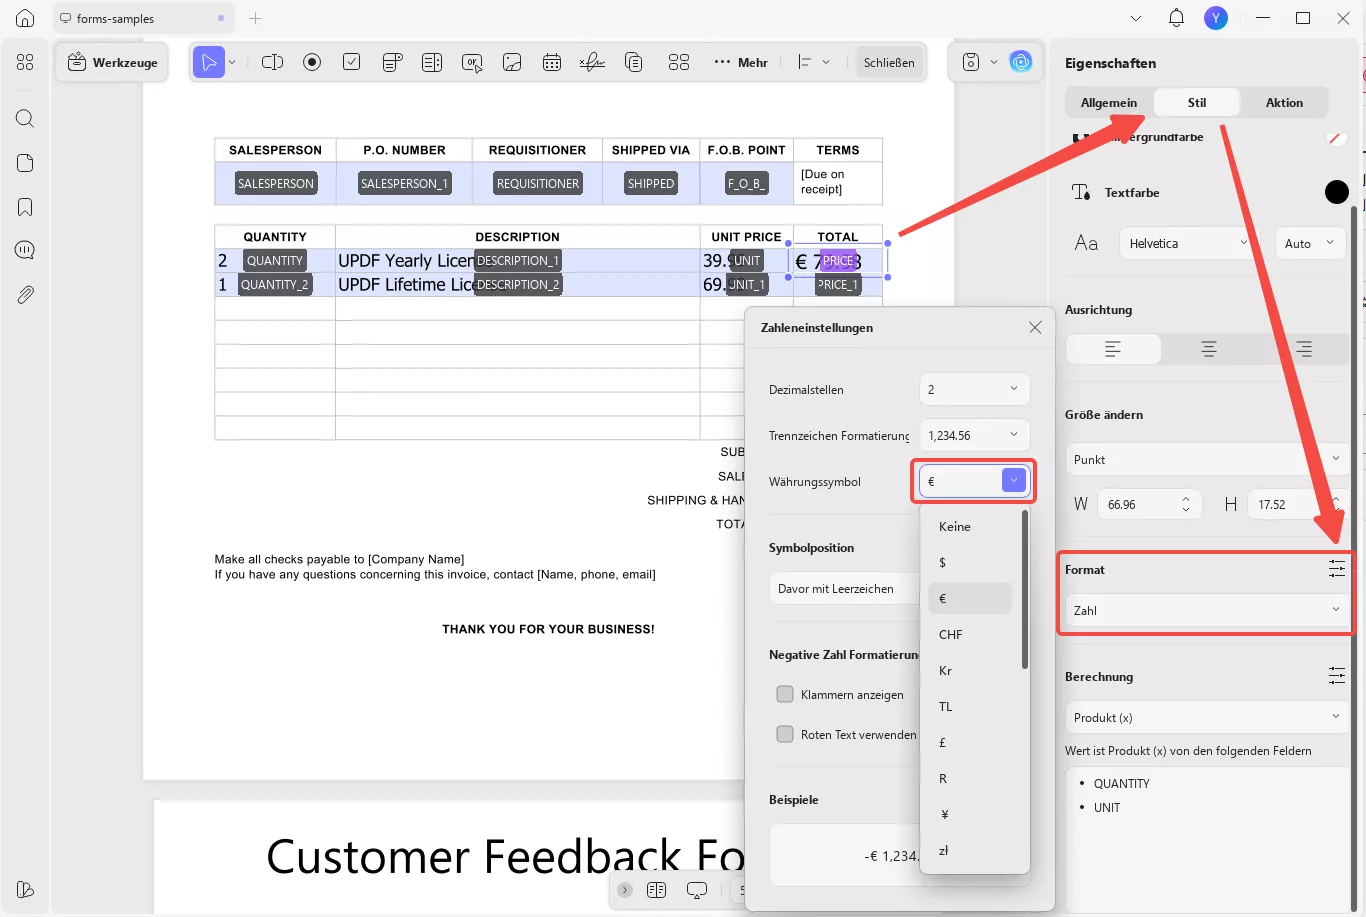Open the Produkt (x) calculation dropdown
The image size is (1366, 917).
1208,717
